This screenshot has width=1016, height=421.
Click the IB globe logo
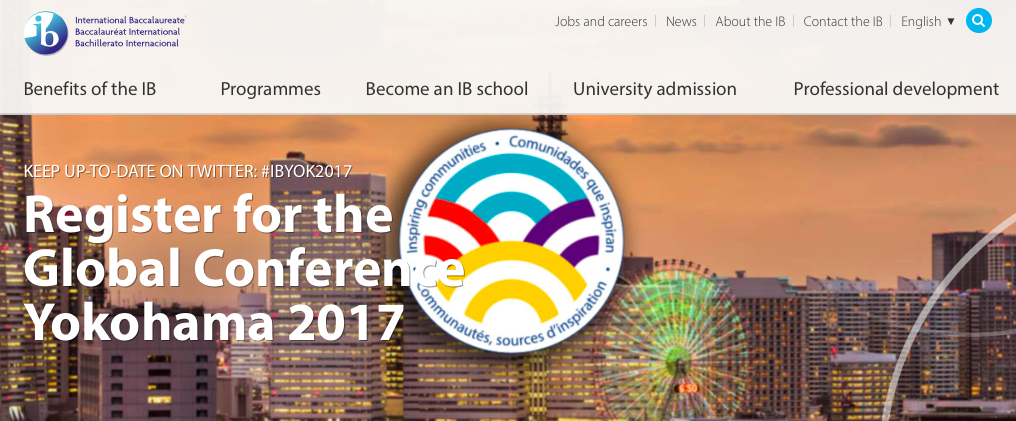(x=46, y=33)
